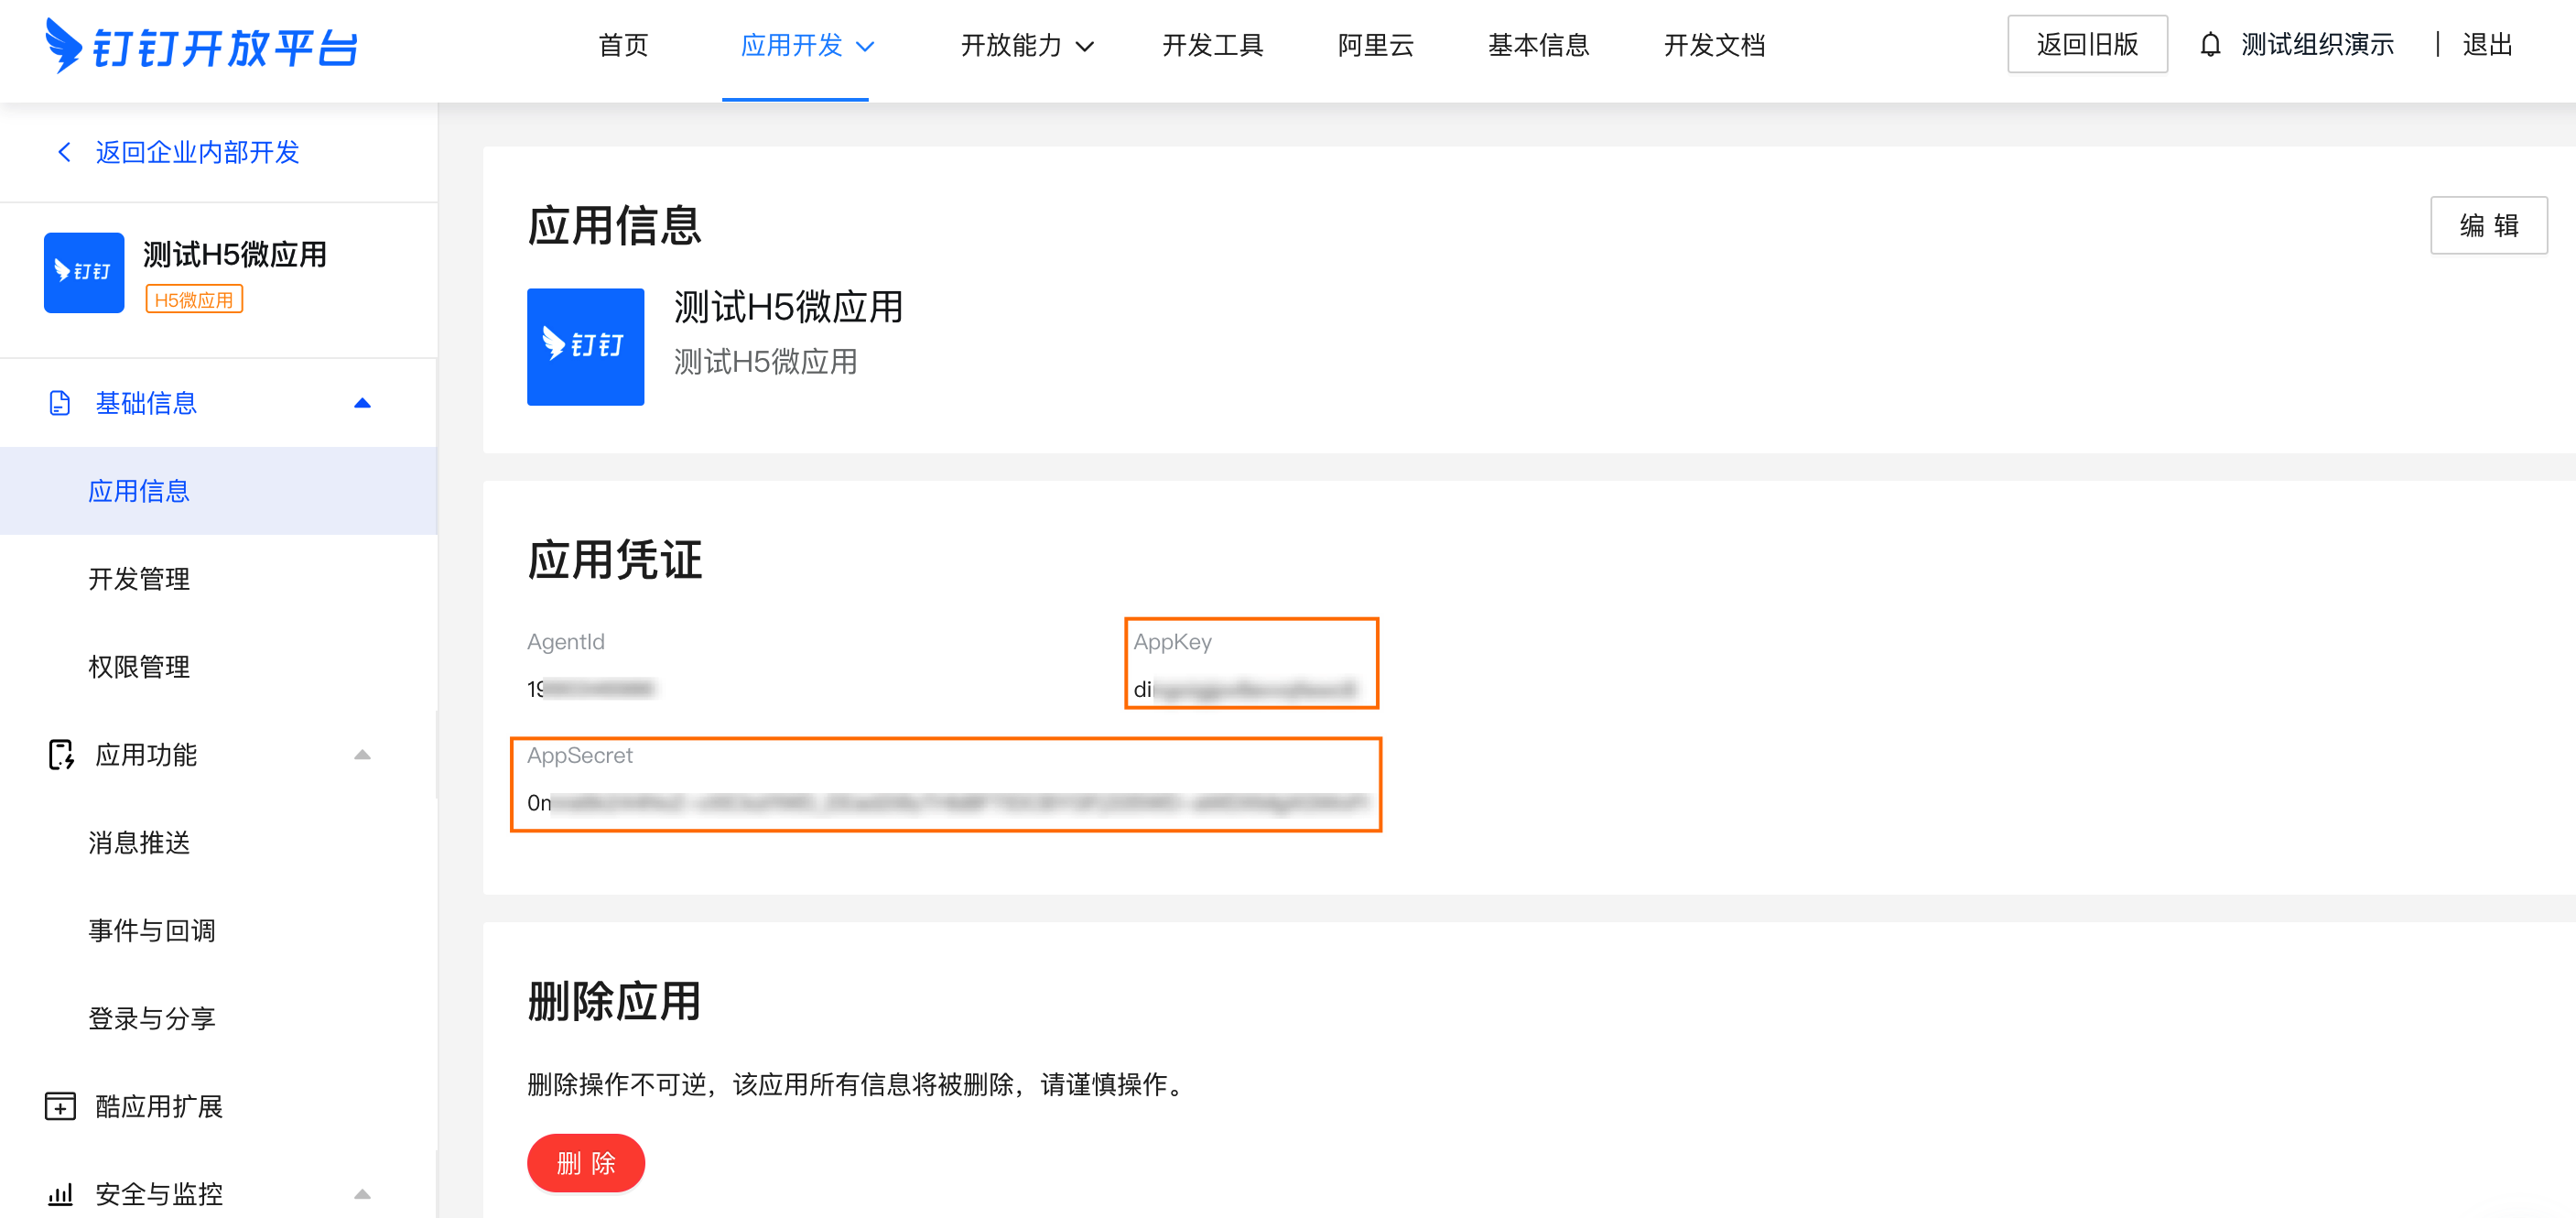The width and height of the screenshot is (2576, 1218).
Task: Click the 基础信息 document icon in sidebar
Action: point(60,403)
